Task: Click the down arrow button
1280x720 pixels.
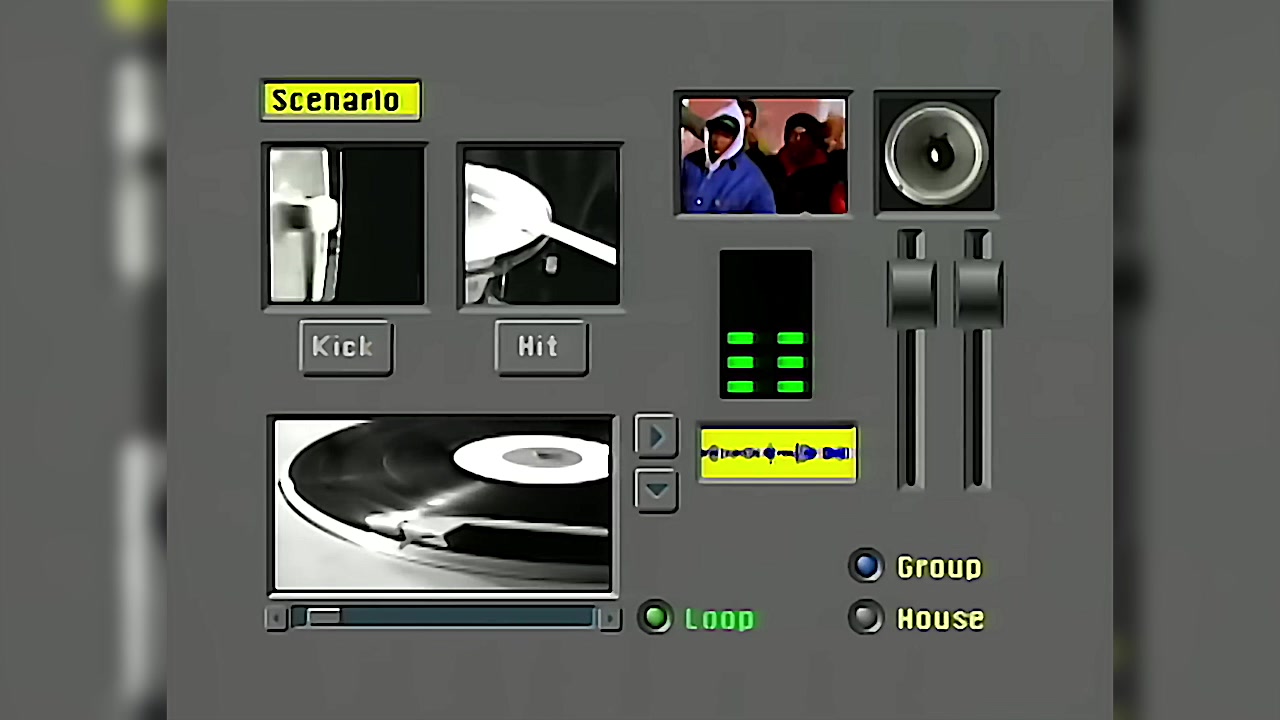Action: click(656, 490)
